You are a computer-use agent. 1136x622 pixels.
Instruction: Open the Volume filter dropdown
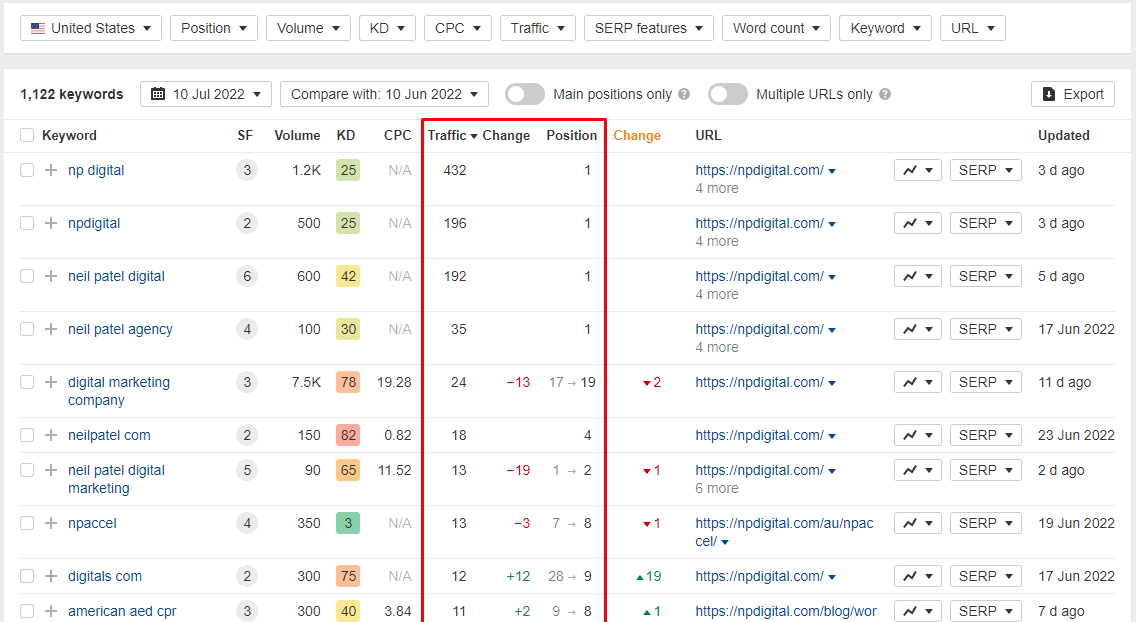[x=308, y=28]
